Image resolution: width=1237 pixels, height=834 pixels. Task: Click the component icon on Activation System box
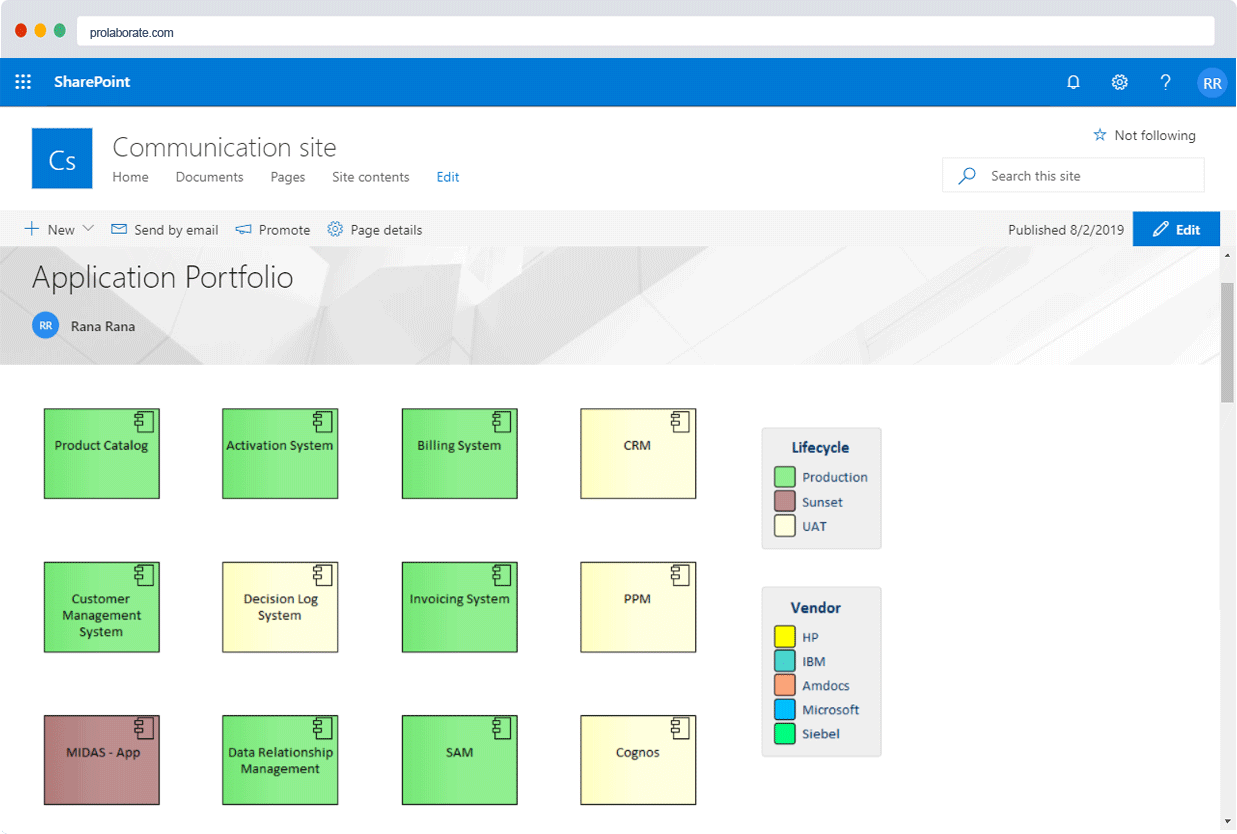(322, 421)
